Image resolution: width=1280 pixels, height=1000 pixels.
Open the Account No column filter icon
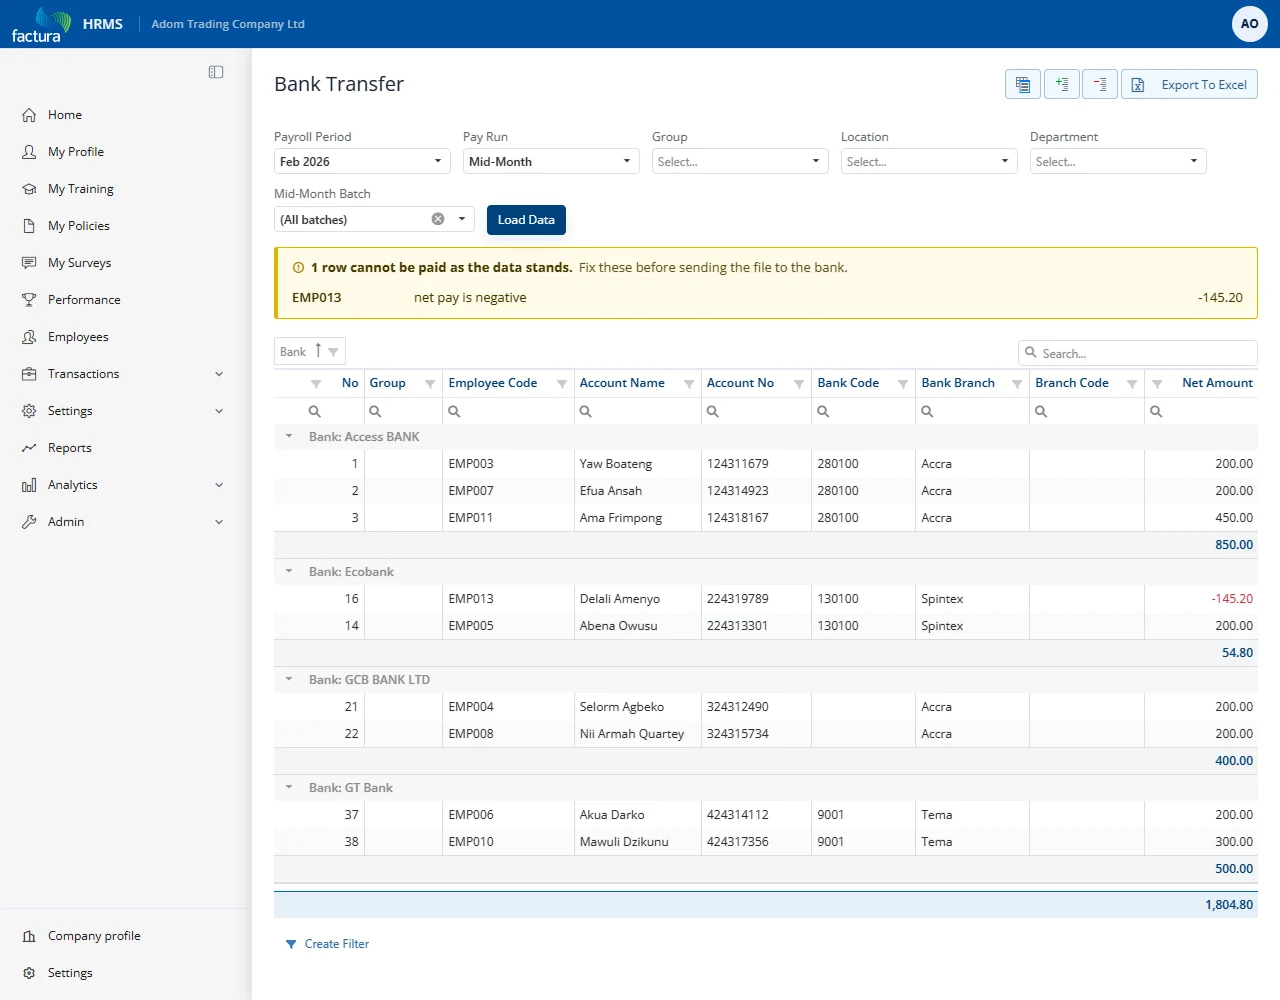(x=799, y=384)
